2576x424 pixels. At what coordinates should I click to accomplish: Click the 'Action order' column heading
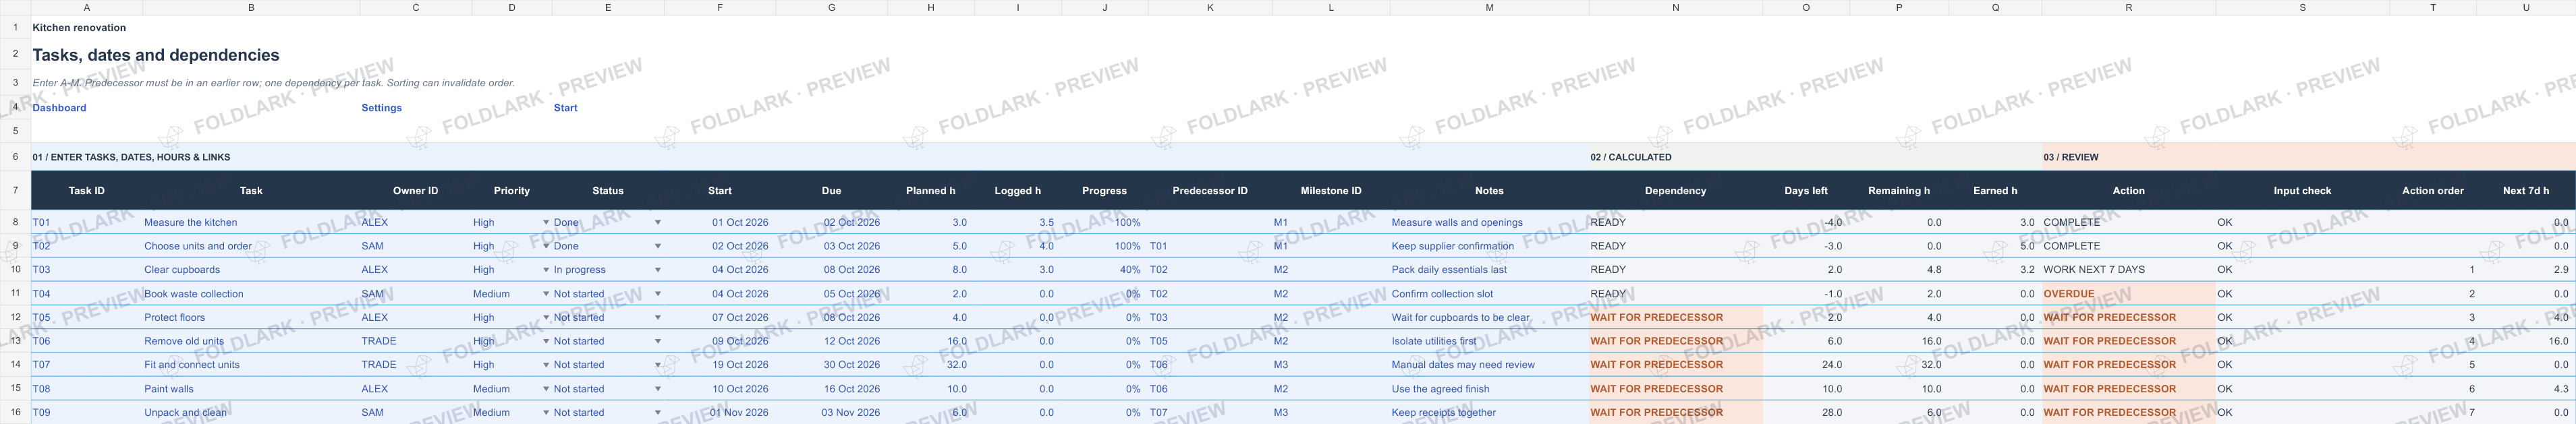click(2433, 191)
